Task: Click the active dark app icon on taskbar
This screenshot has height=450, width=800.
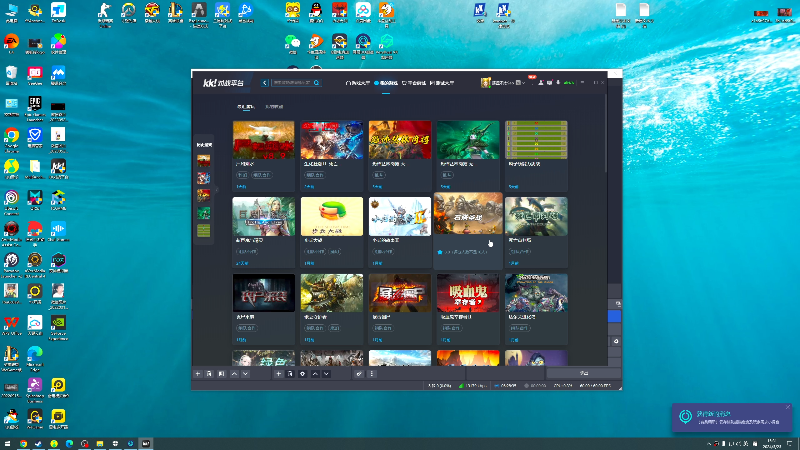Action: click(x=146, y=444)
